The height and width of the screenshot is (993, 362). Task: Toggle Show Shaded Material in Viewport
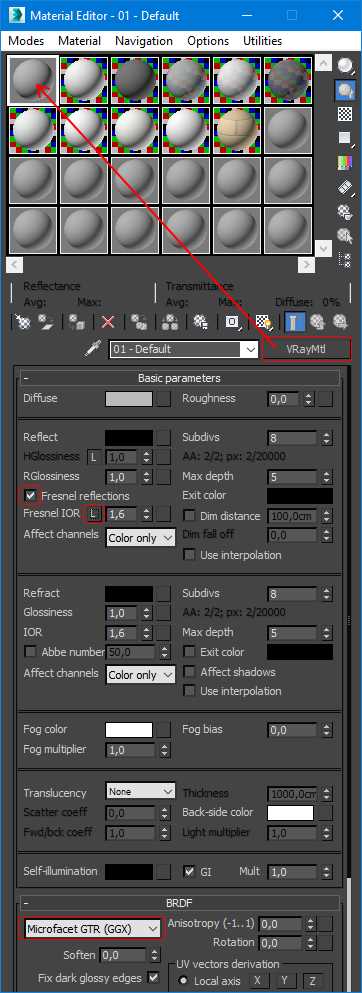264,322
